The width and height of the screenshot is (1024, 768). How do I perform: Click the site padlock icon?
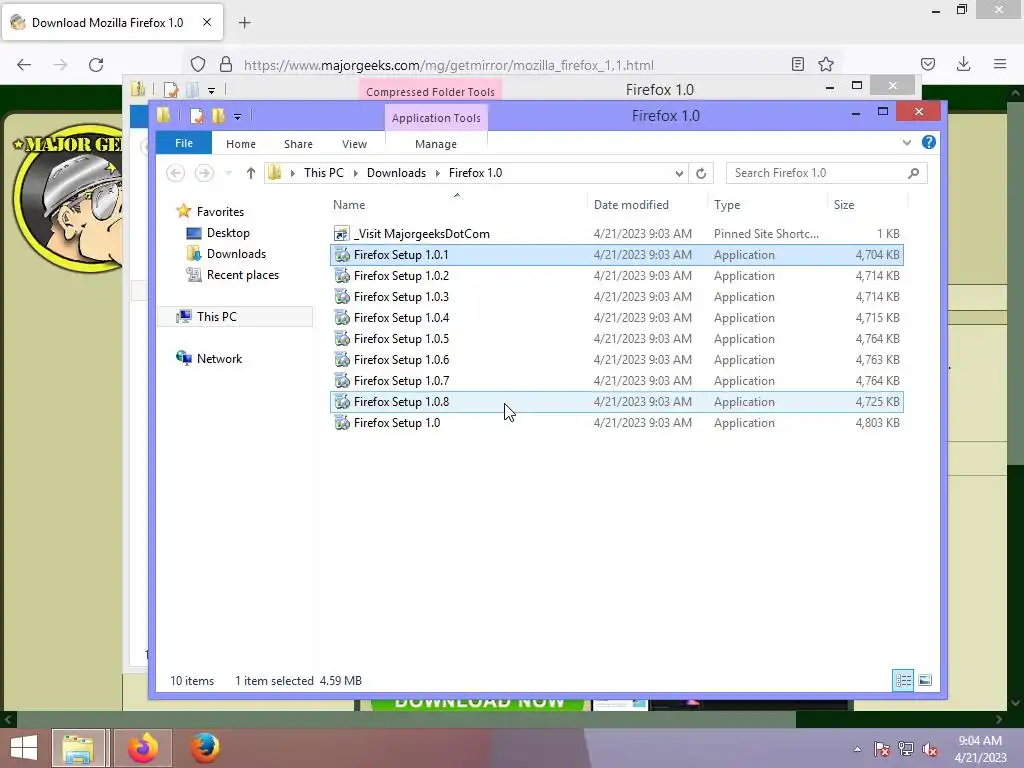click(x=226, y=64)
